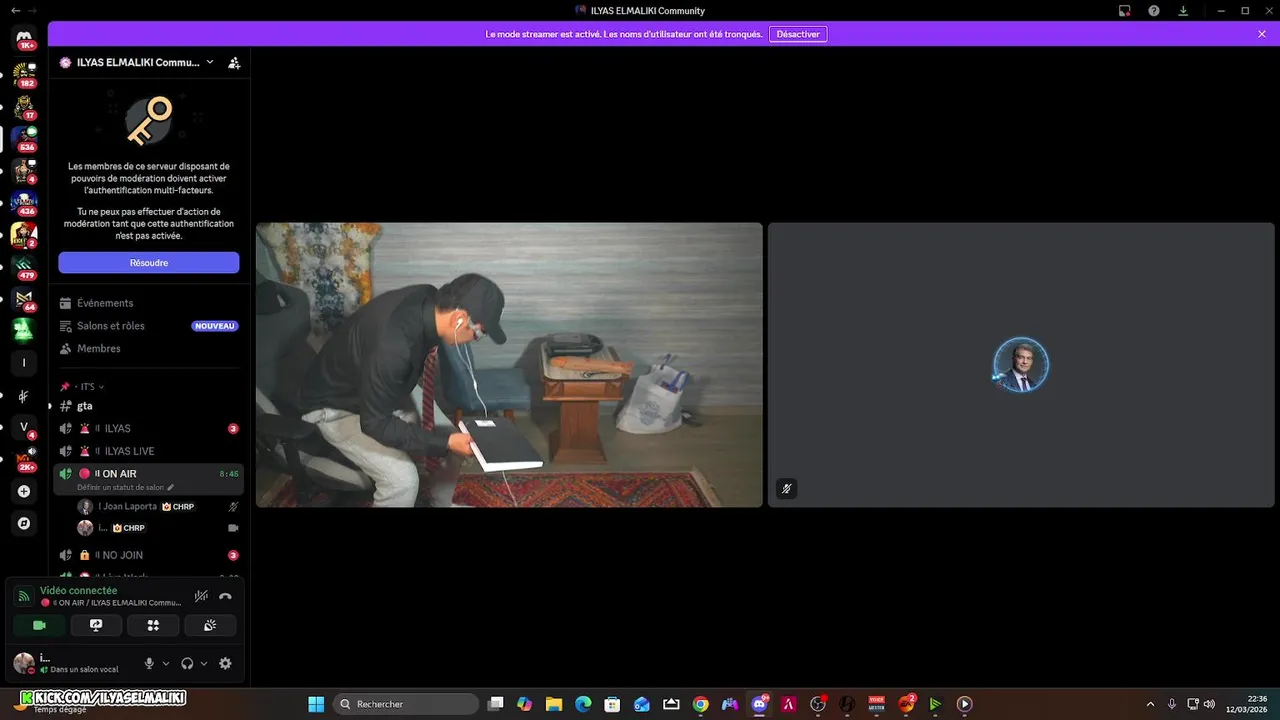
Task: Click the user avatar in the user panel
Action: tap(24, 662)
